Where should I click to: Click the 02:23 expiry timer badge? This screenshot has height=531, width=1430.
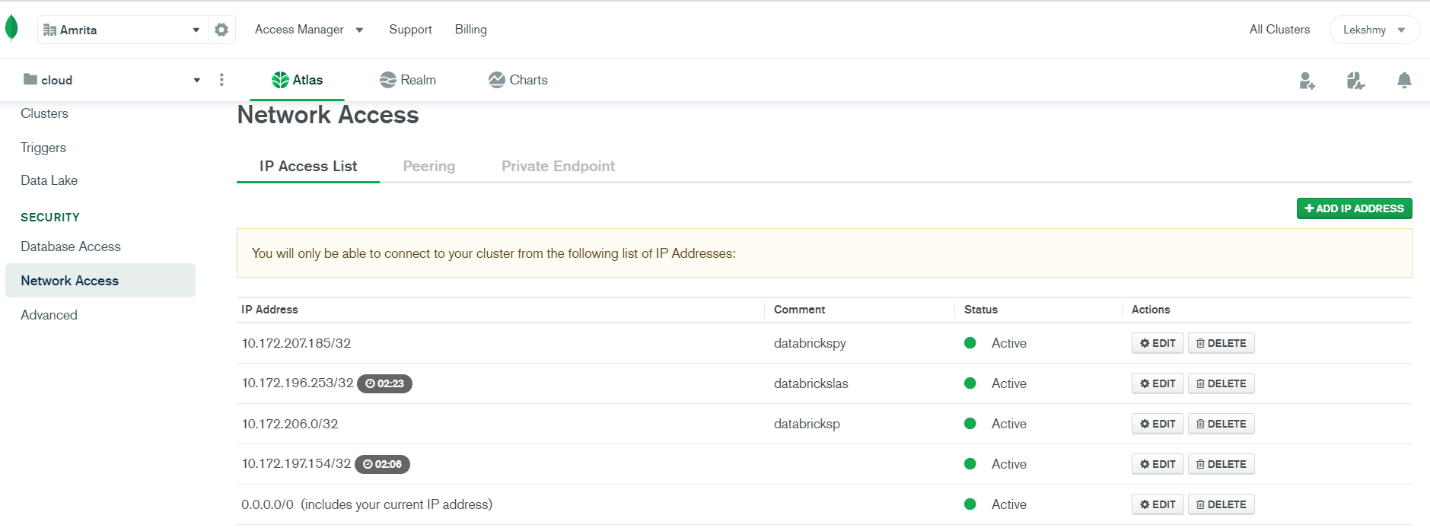tap(385, 383)
